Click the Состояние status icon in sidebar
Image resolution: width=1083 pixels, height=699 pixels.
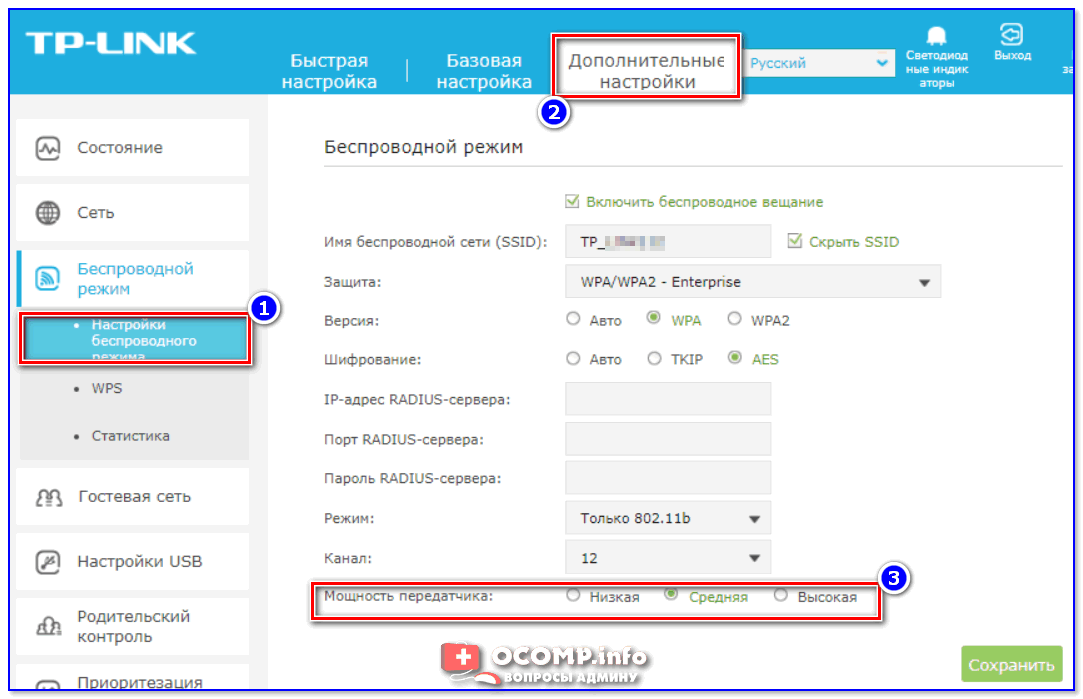tap(48, 148)
